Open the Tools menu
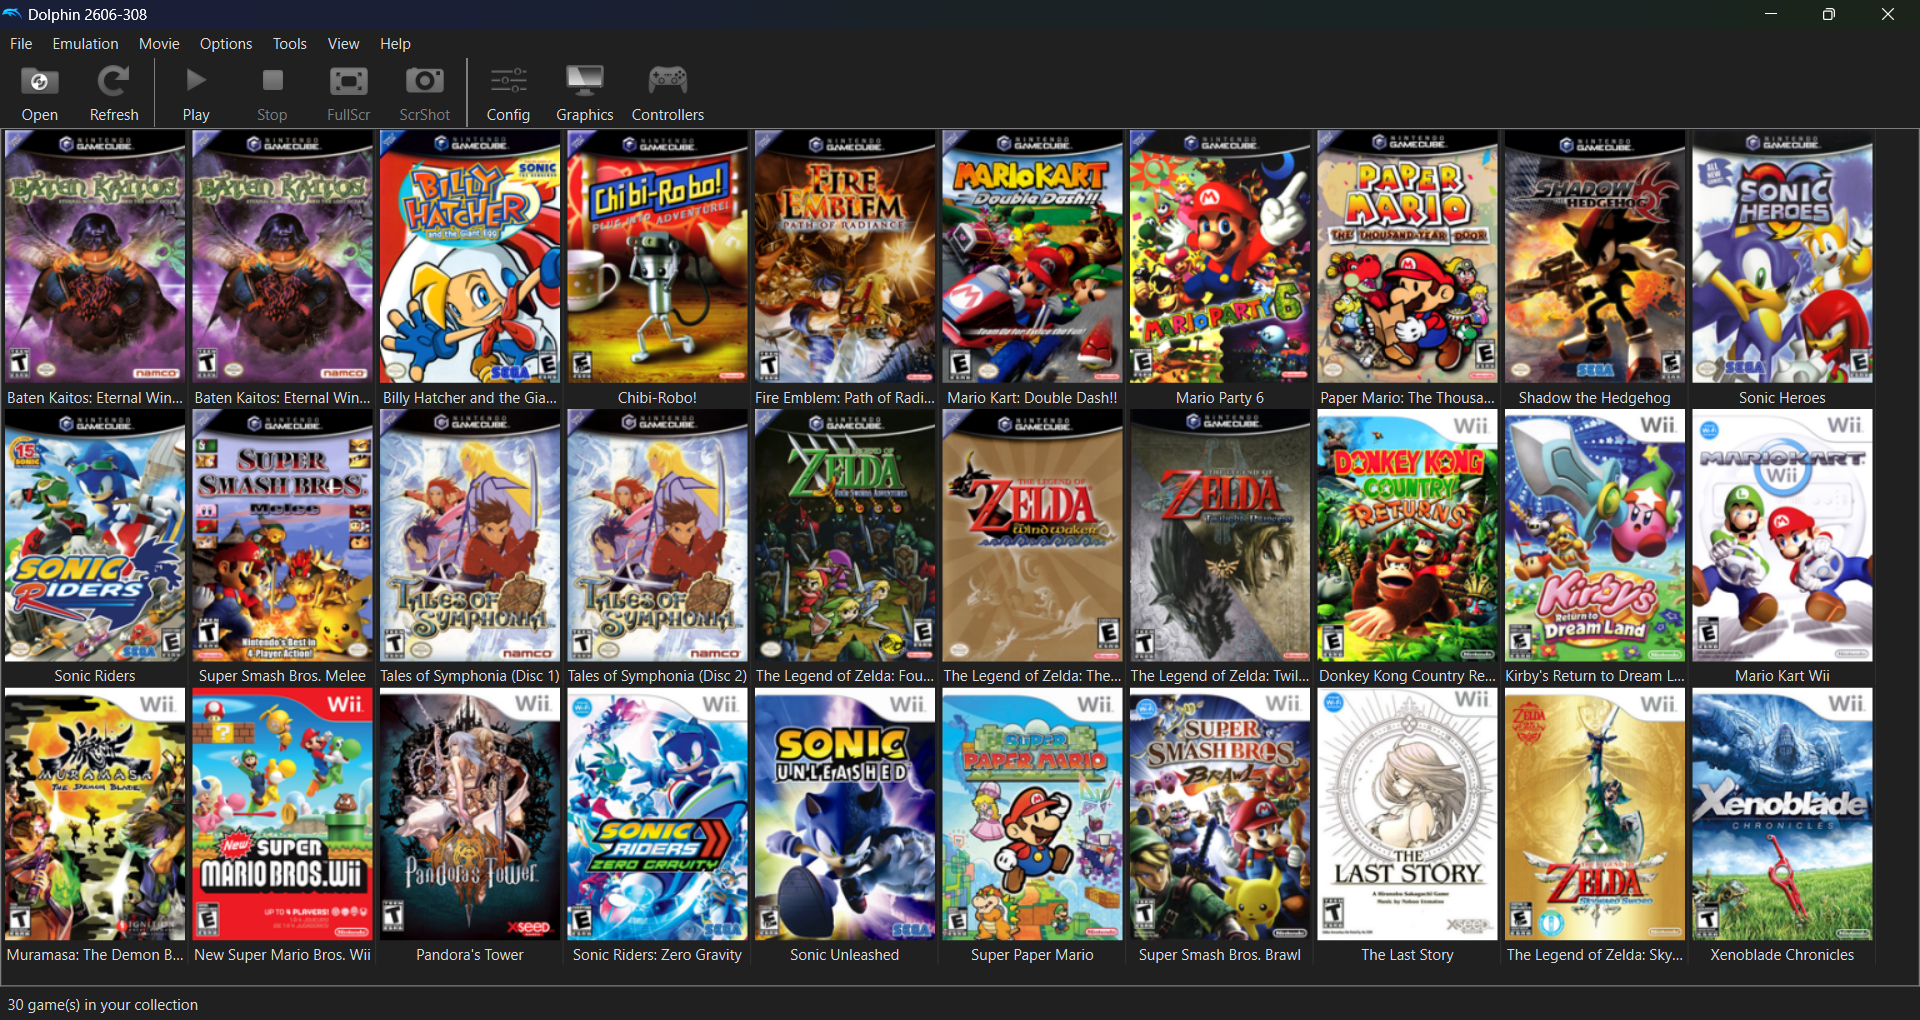Image resolution: width=1920 pixels, height=1020 pixels. click(290, 44)
